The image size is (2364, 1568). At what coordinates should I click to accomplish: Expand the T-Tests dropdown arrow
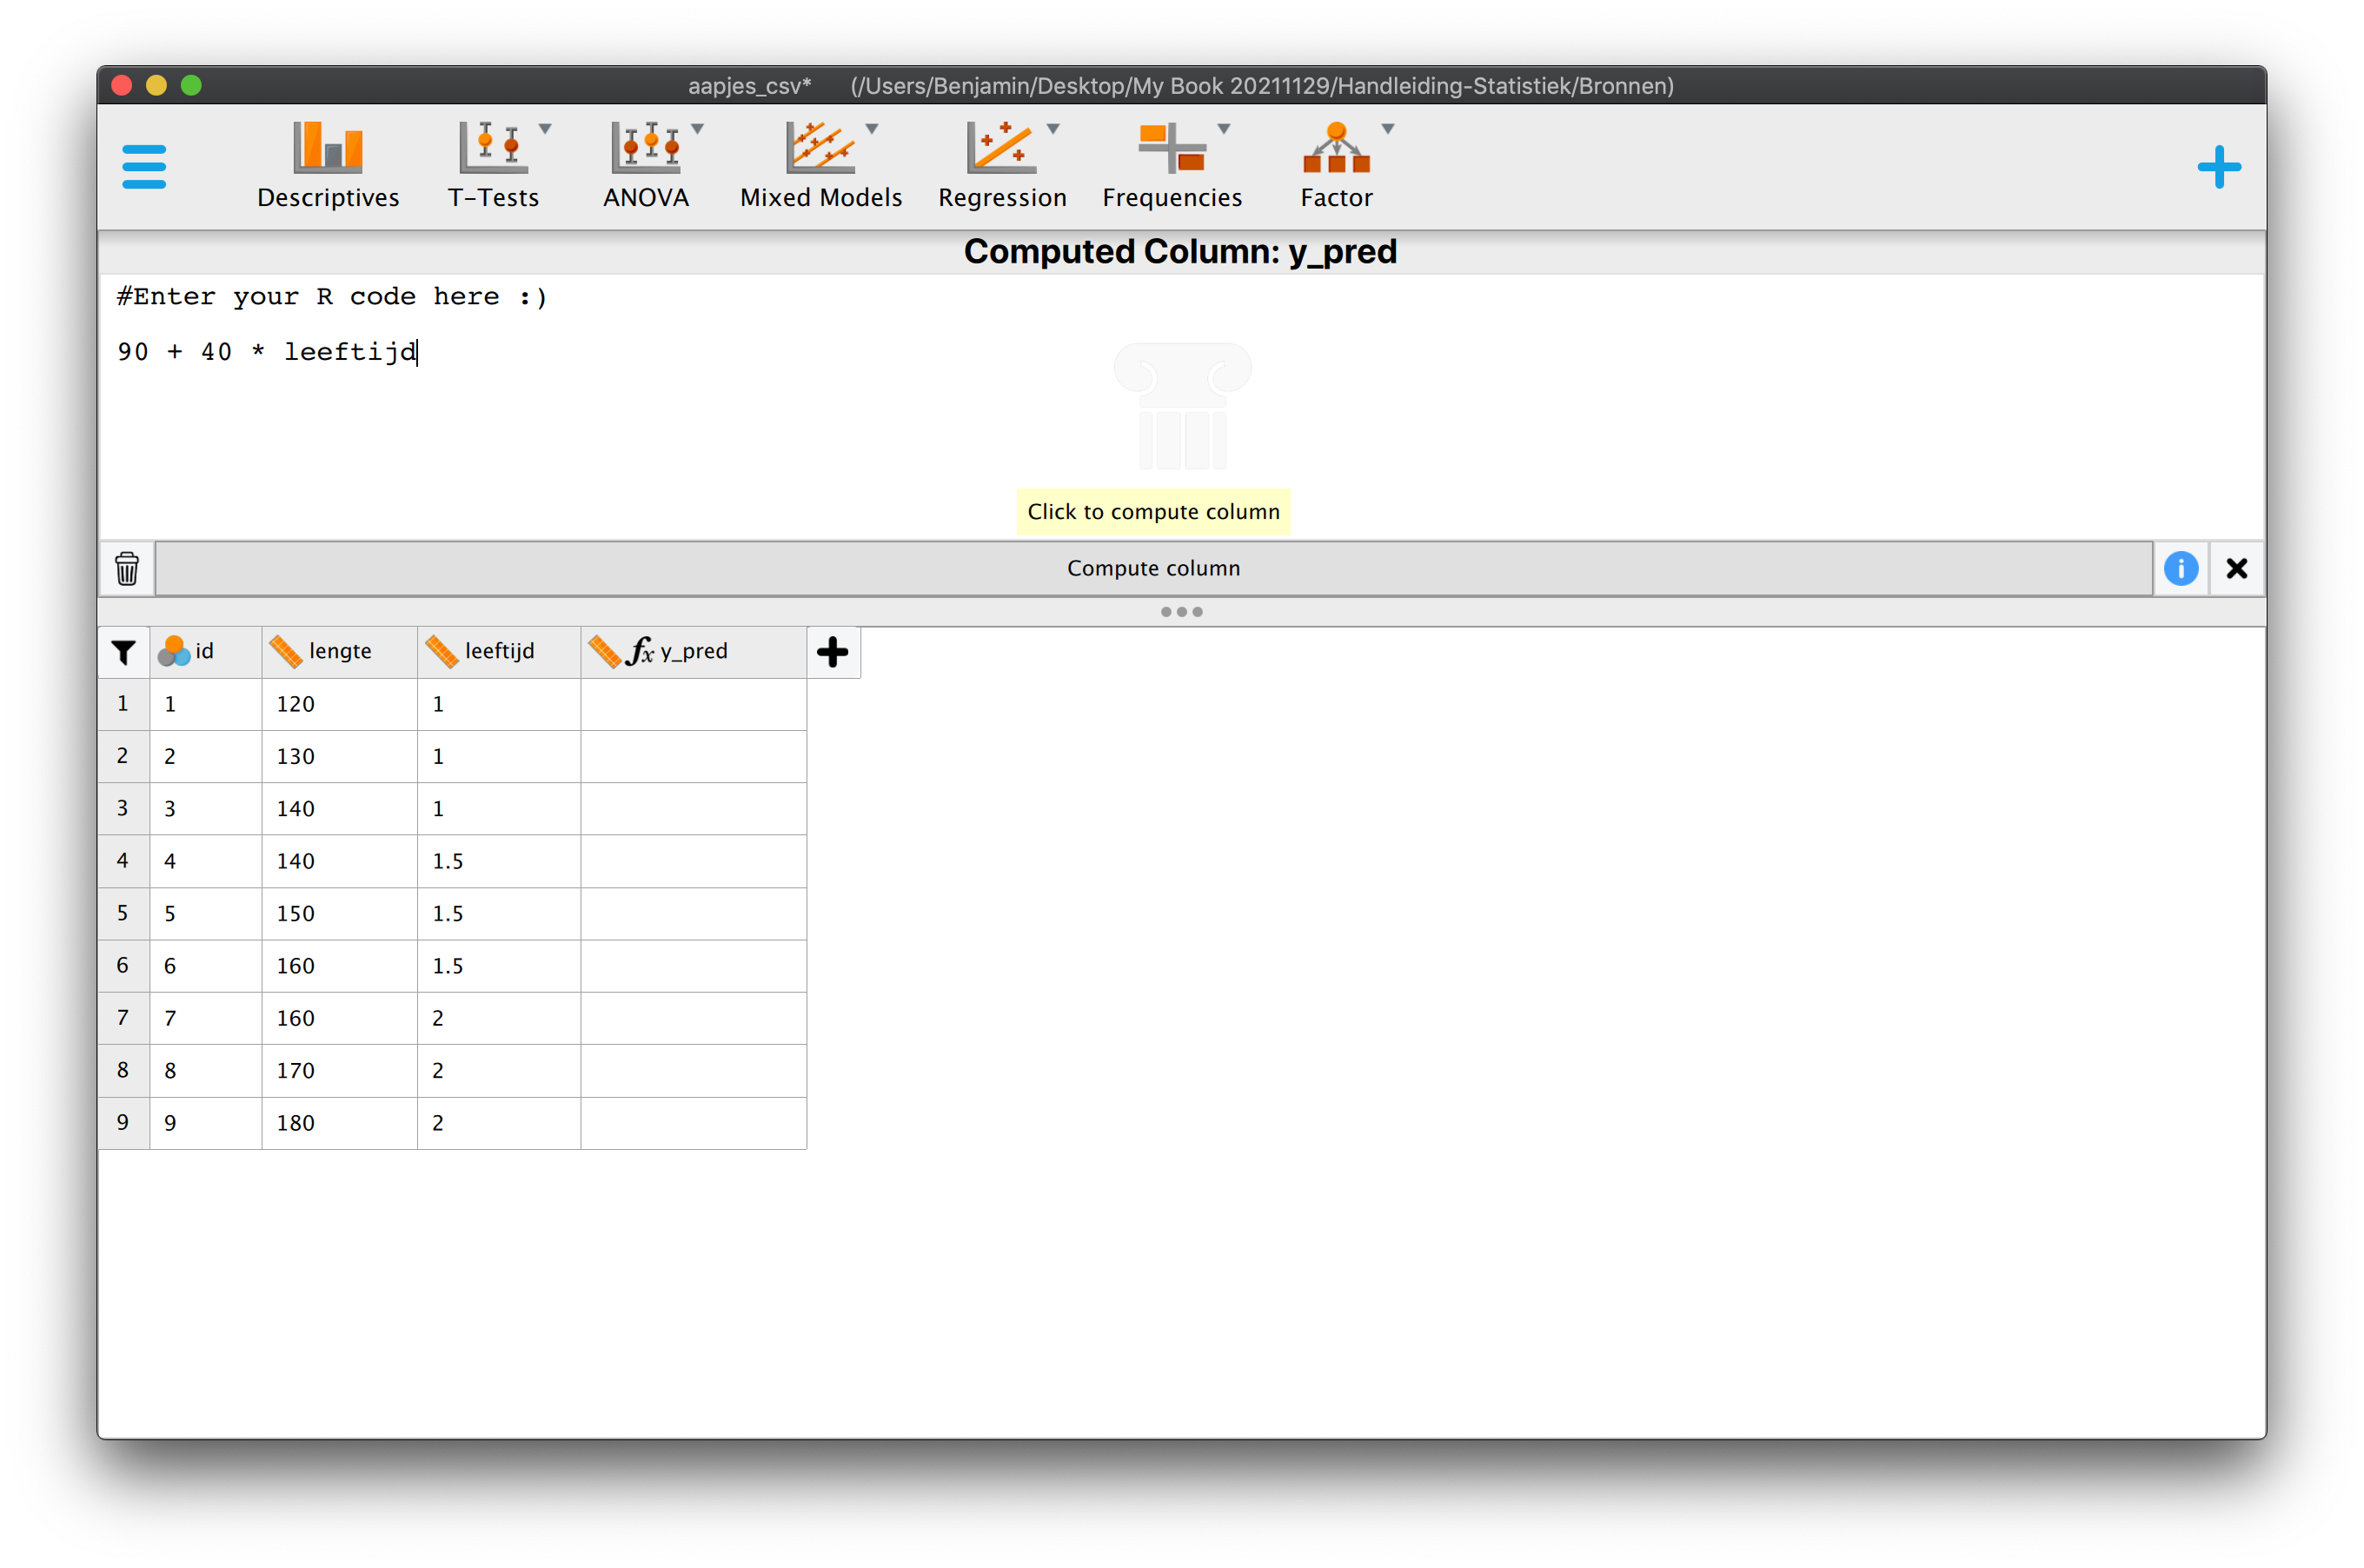[545, 129]
